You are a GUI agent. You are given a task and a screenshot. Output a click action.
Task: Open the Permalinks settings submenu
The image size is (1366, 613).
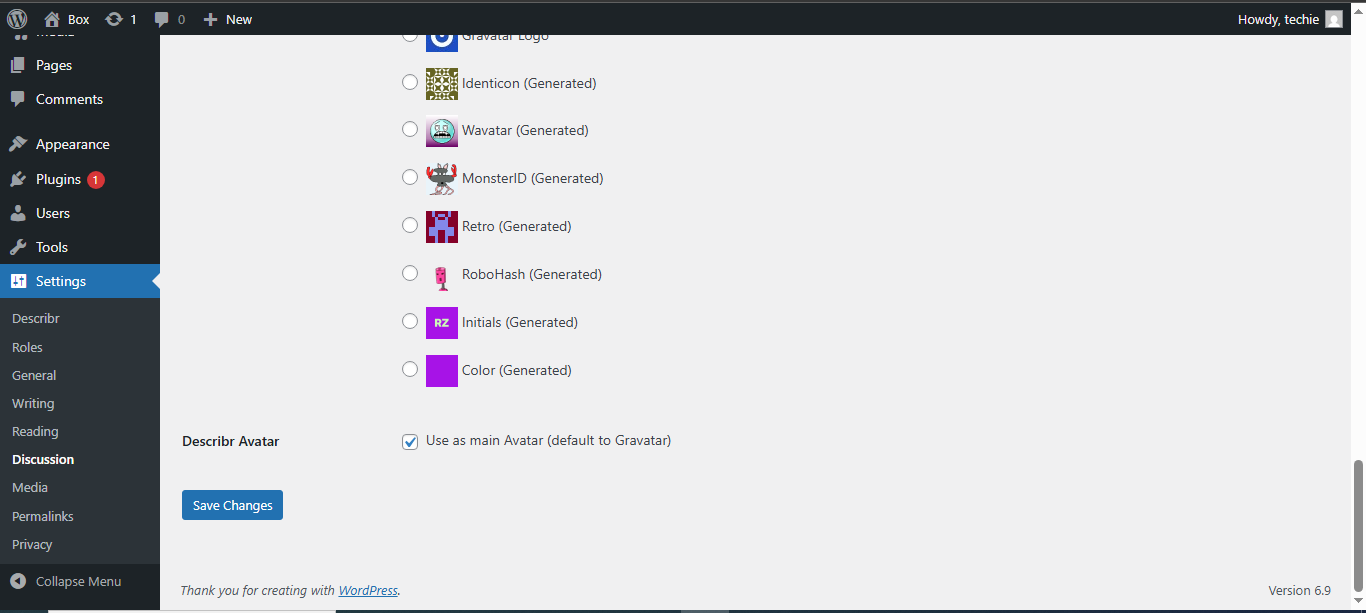click(43, 516)
